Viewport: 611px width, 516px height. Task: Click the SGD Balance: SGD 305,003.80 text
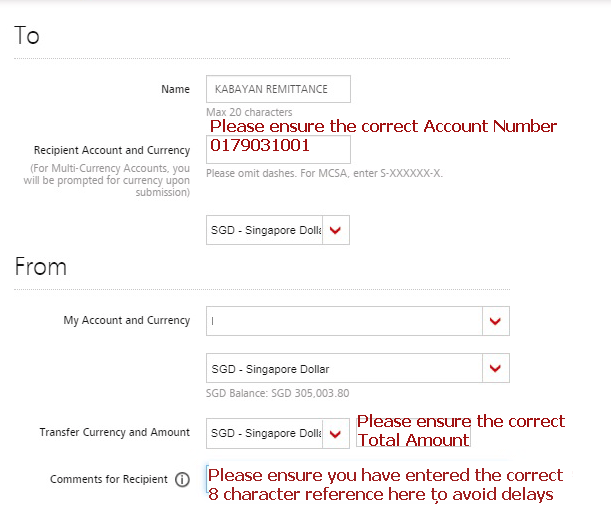coord(277,393)
